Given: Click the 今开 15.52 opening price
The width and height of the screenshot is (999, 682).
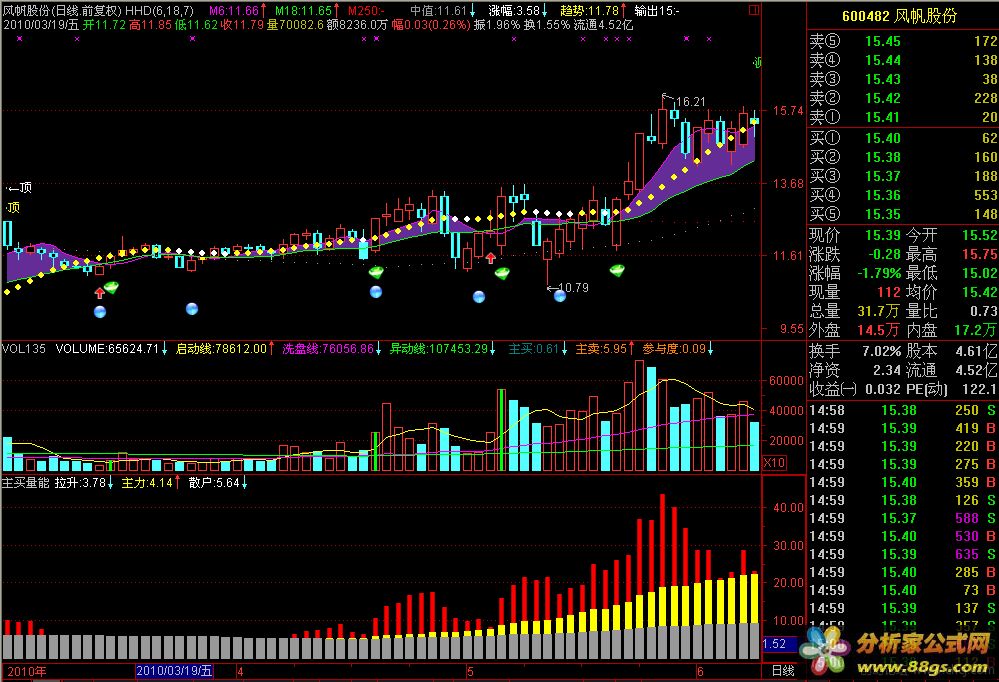Looking at the screenshot, I should click(951, 235).
